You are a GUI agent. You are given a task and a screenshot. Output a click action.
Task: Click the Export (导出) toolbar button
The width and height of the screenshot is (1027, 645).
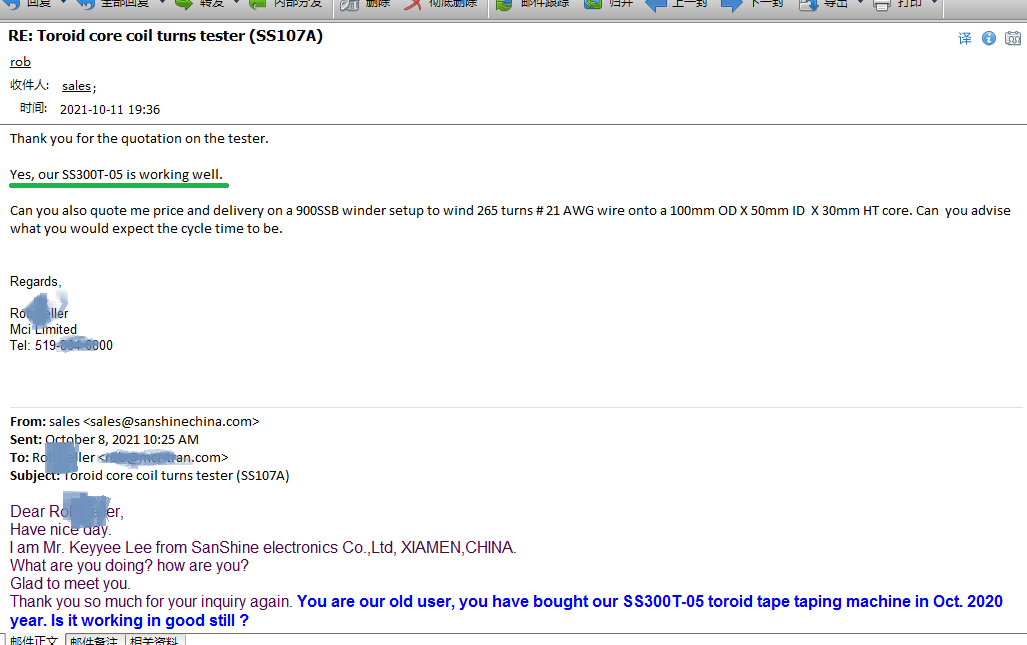coord(823,4)
